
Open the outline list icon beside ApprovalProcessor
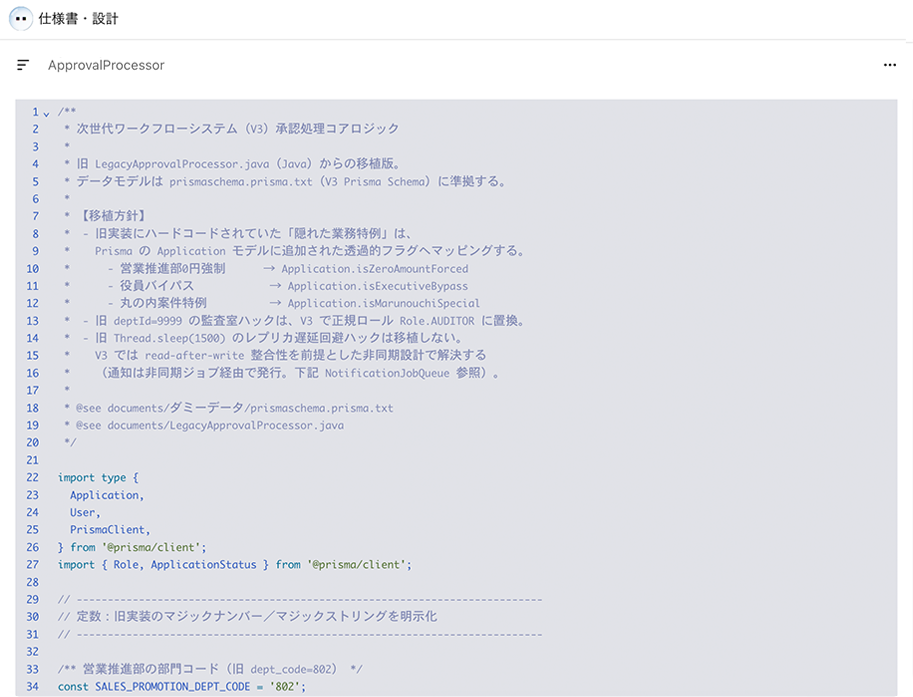click(x=23, y=65)
